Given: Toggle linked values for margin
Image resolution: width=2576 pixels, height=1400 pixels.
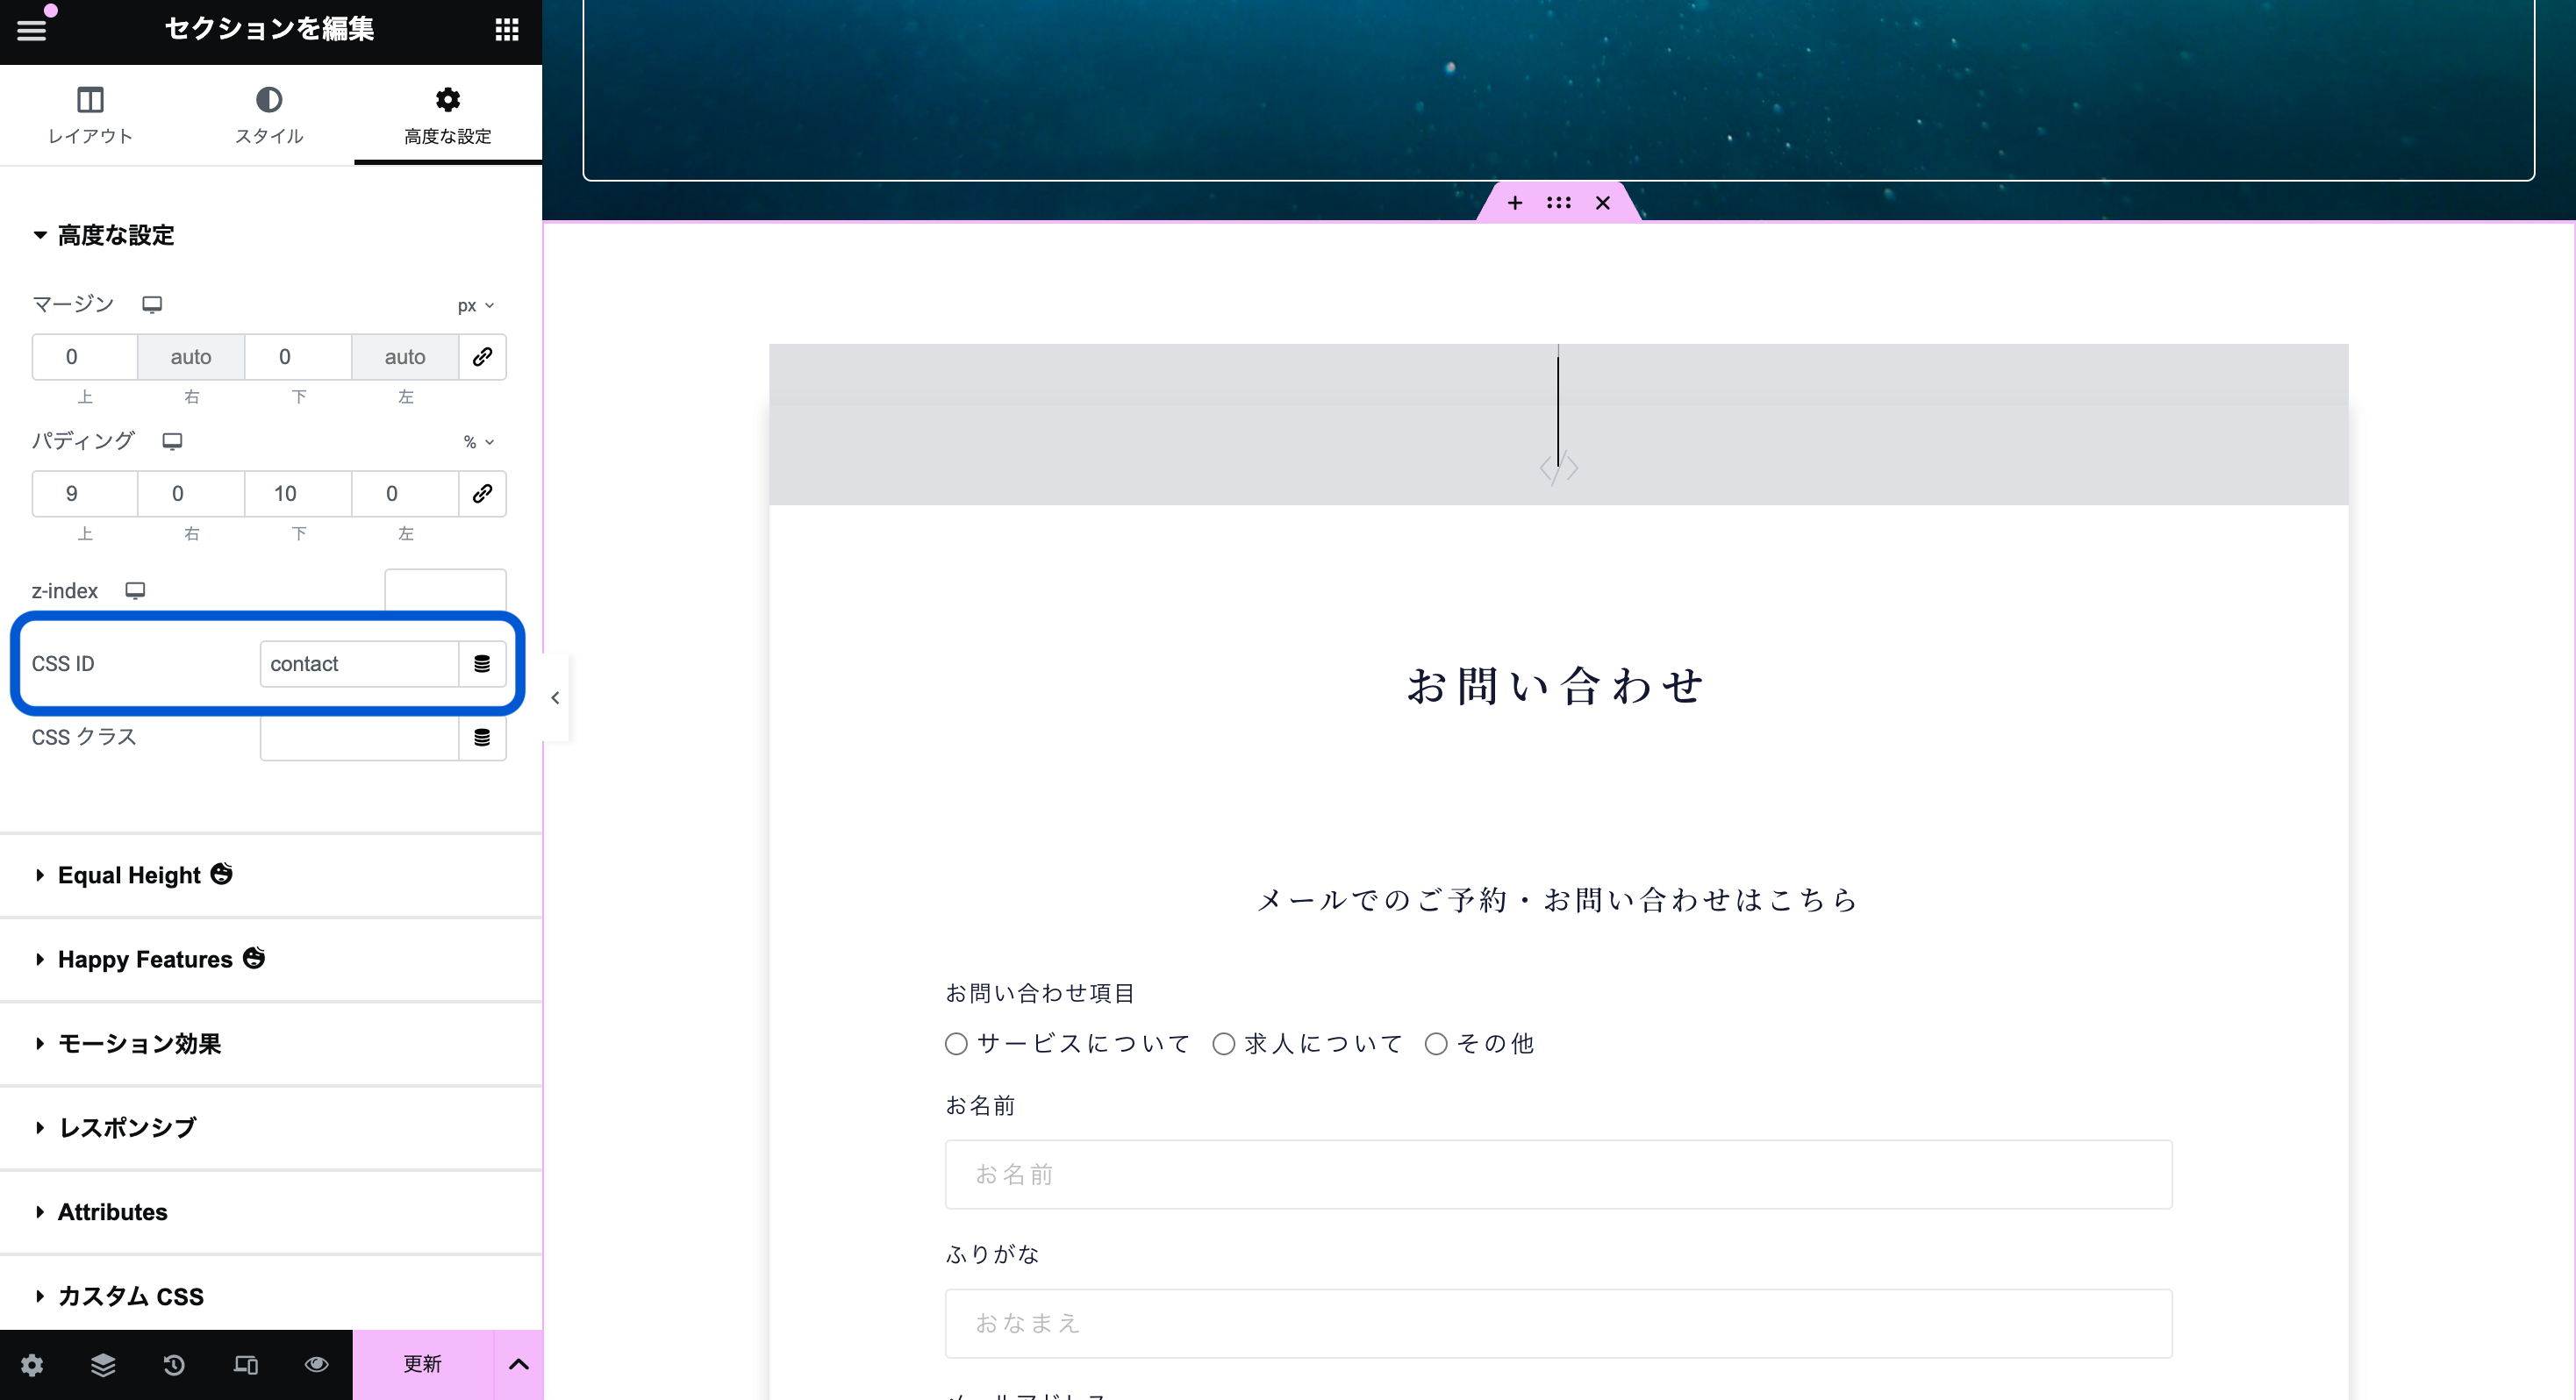Looking at the screenshot, I should click(482, 357).
